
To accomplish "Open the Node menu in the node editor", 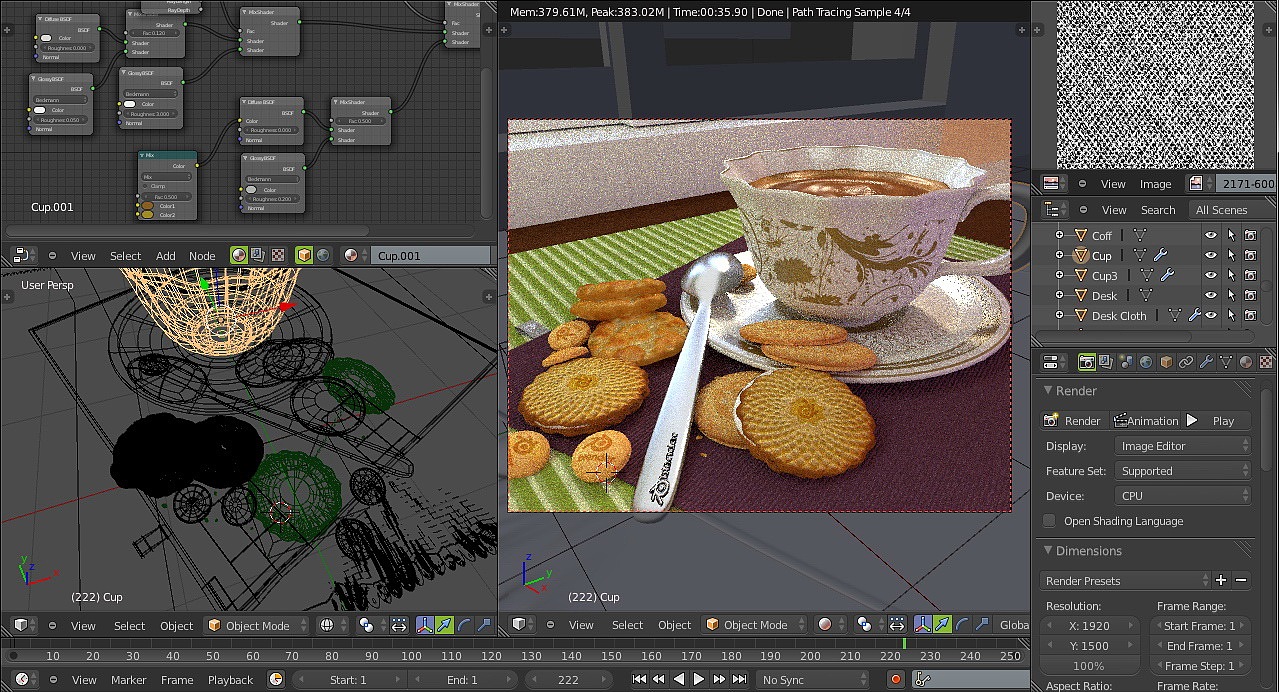I will coord(202,255).
